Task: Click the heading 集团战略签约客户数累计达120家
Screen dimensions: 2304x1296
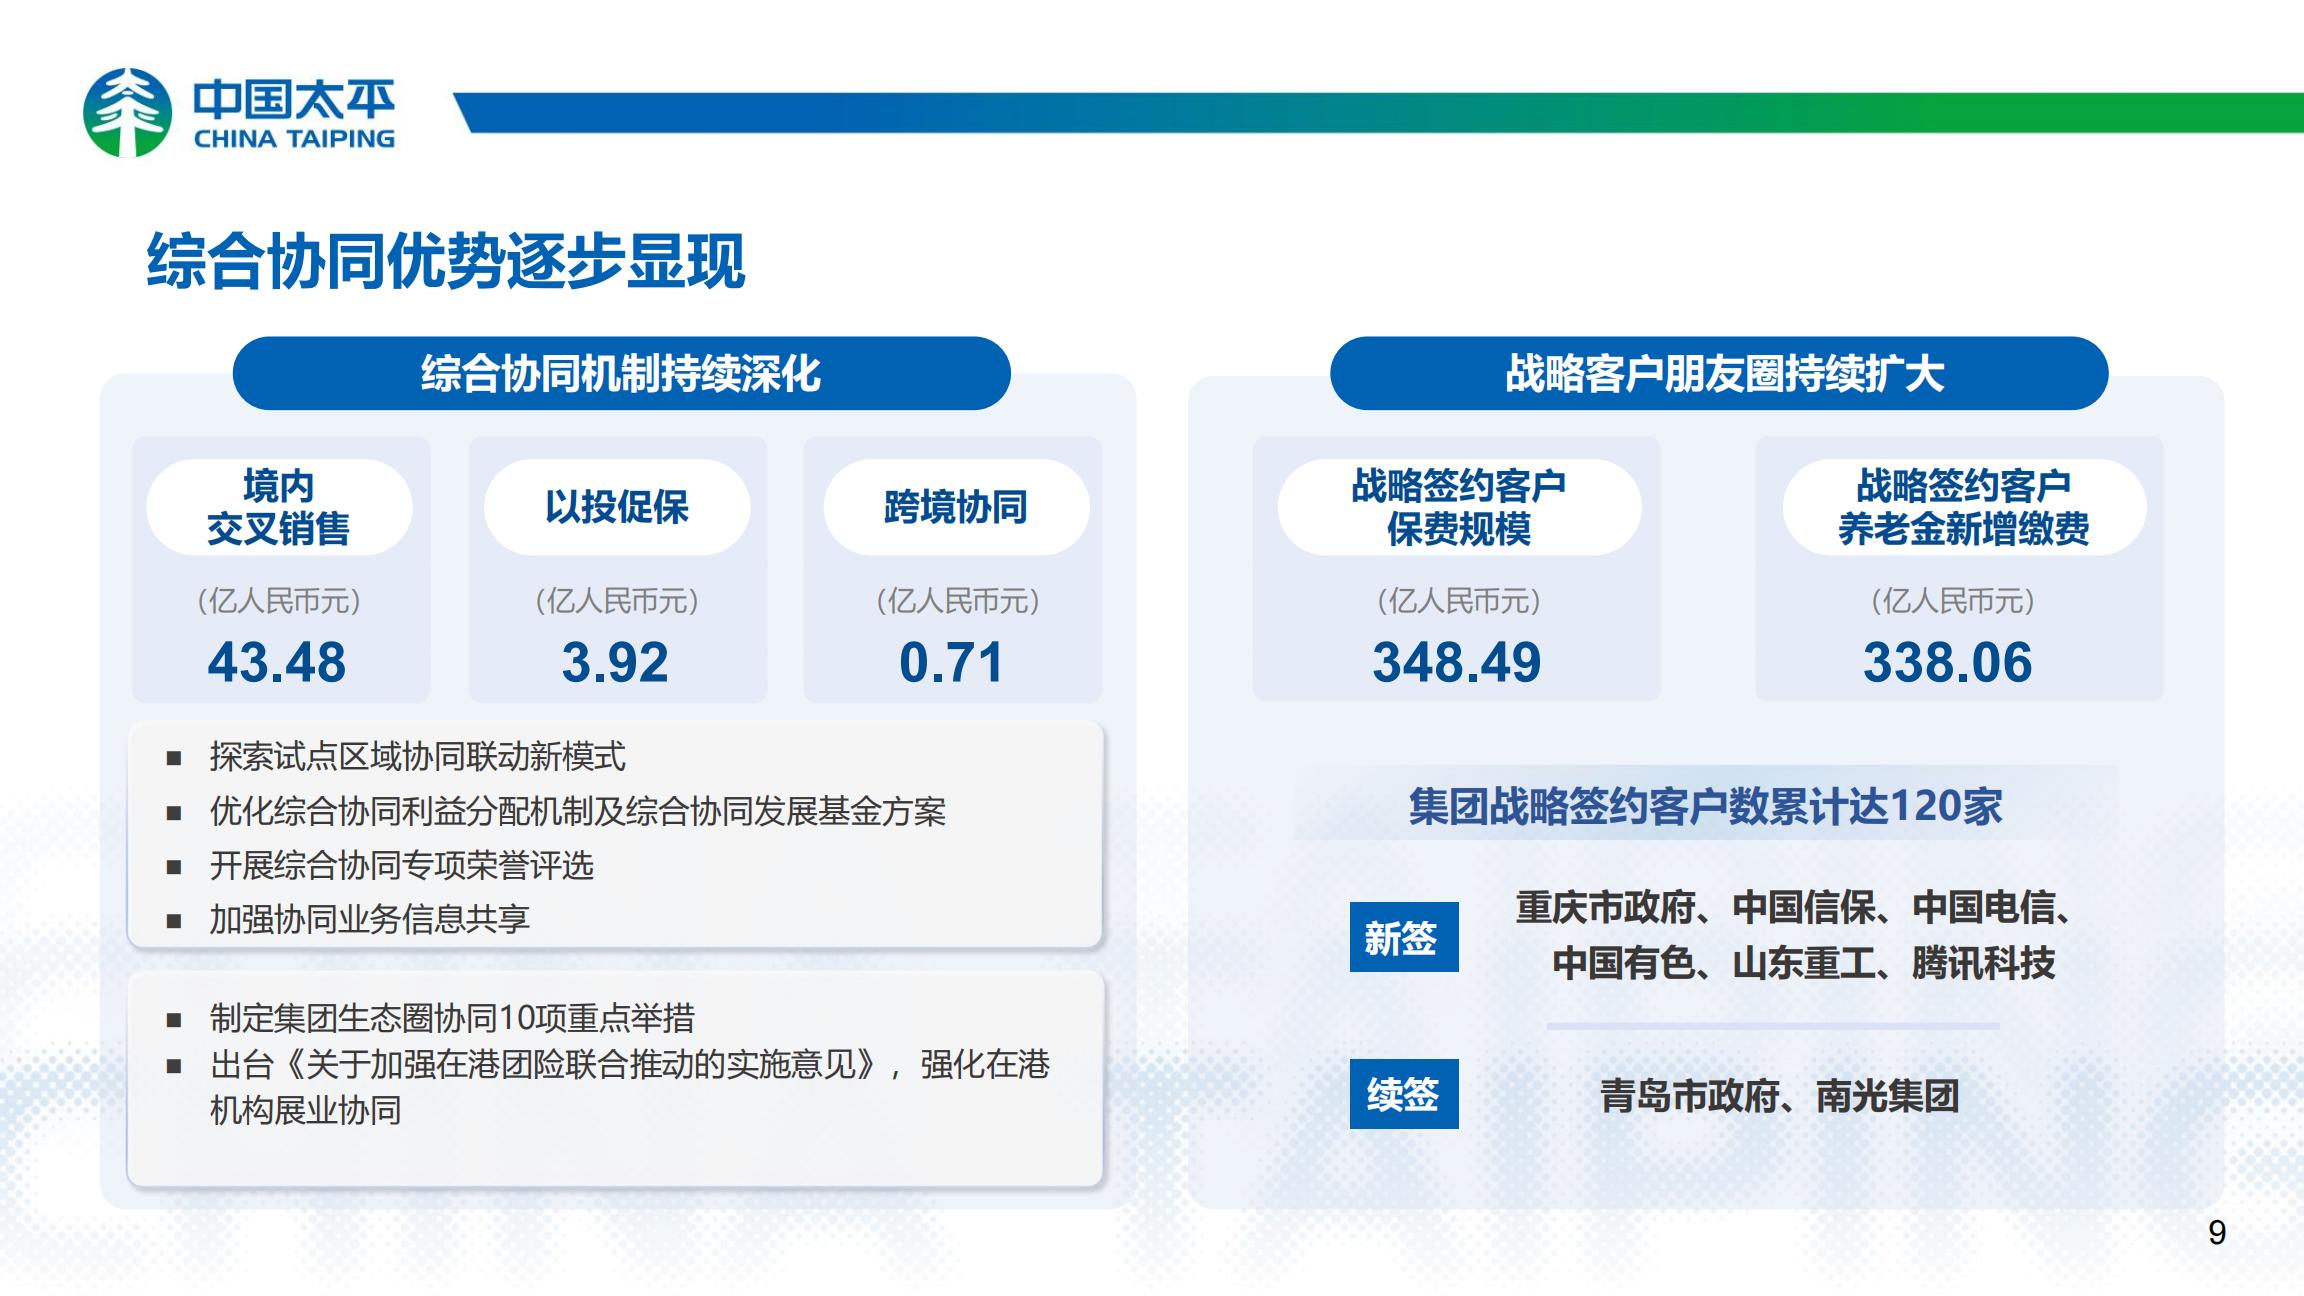Action: (1705, 806)
